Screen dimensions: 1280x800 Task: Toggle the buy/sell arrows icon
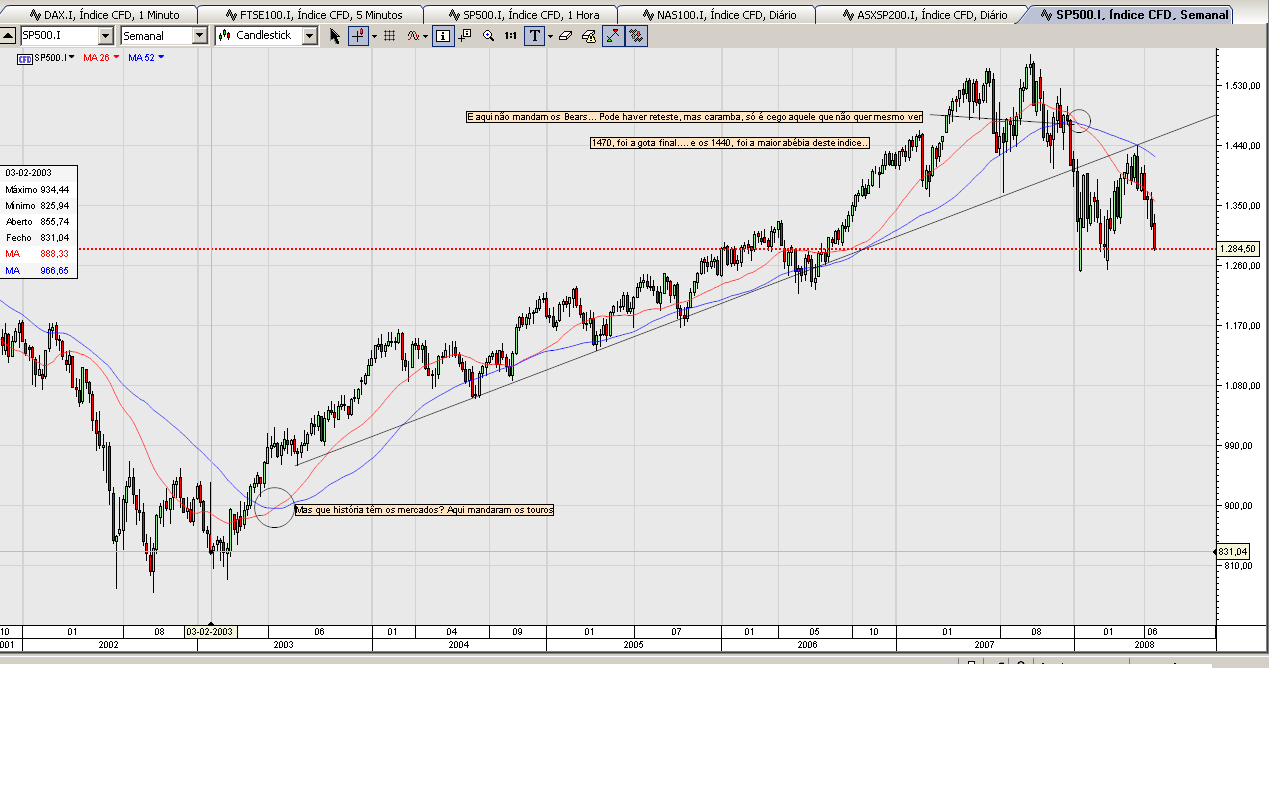click(636, 35)
